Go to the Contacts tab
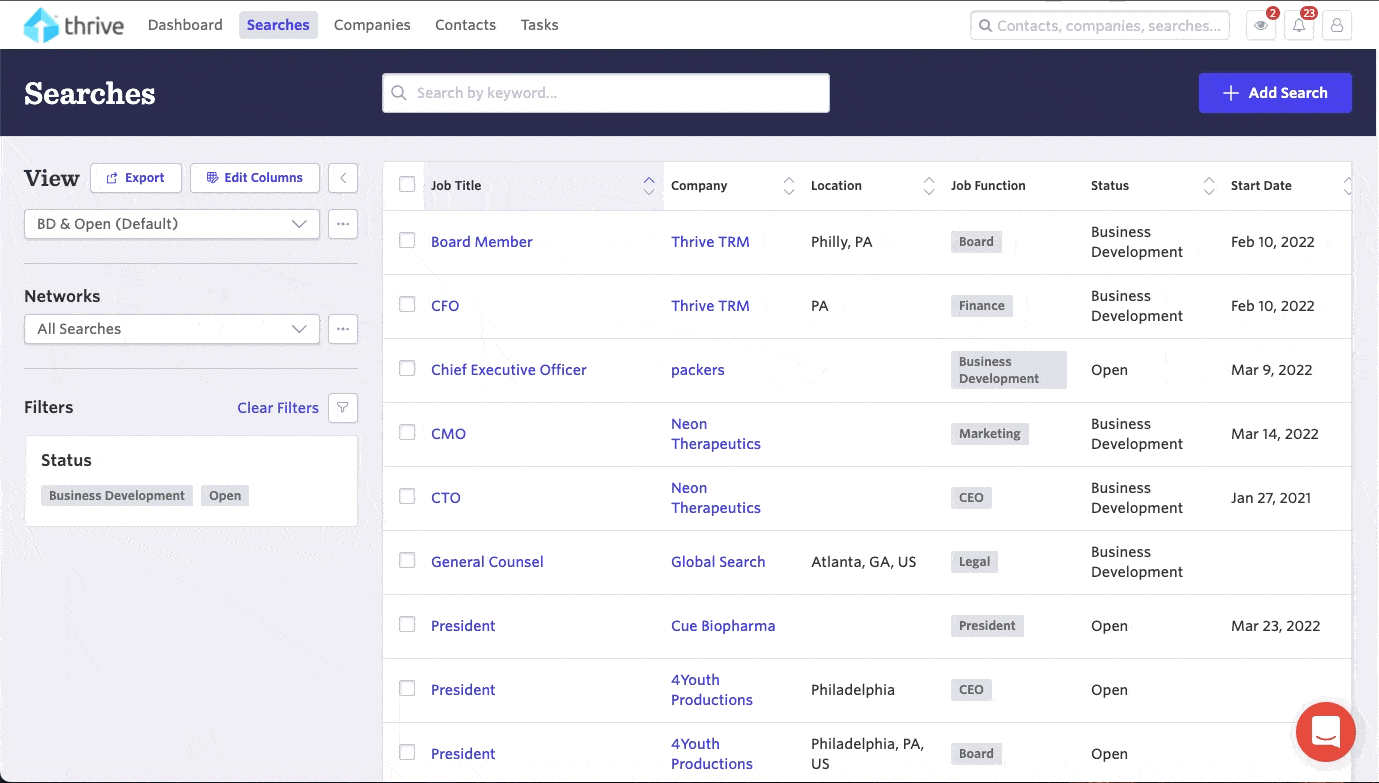Screen dimensions: 1379x783 tap(465, 25)
